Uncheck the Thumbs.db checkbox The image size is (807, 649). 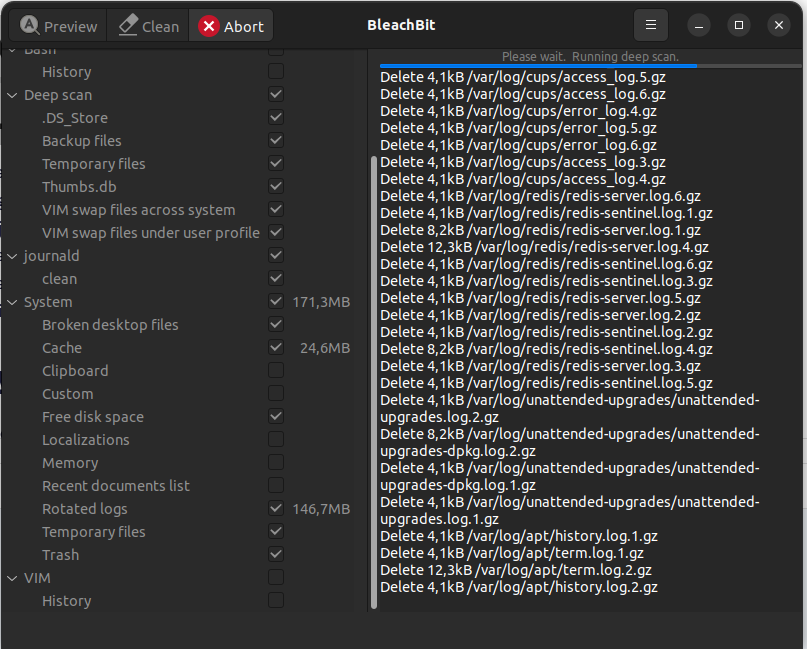click(x=276, y=187)
